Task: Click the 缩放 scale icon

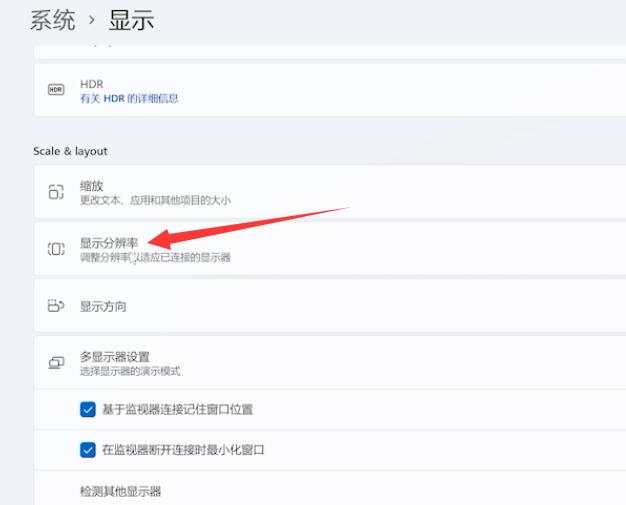Action: point(56,192)
